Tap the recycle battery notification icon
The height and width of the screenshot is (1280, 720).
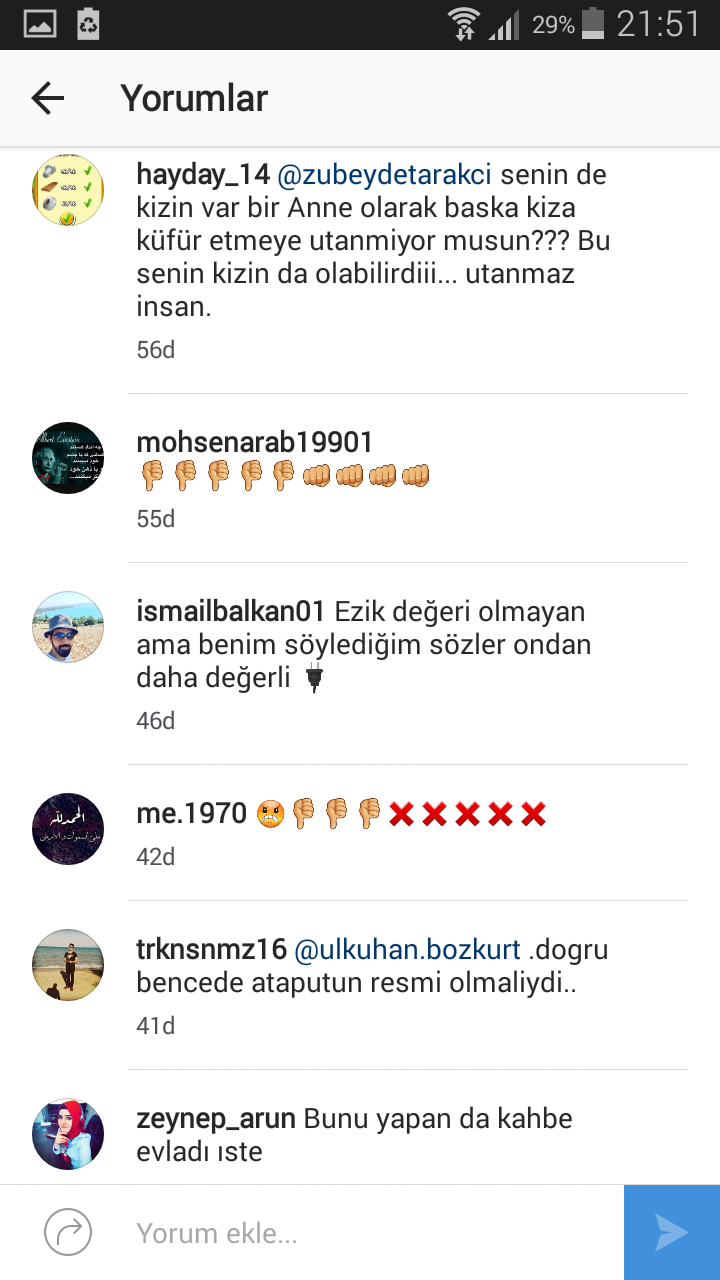click(x=88, y=24)
